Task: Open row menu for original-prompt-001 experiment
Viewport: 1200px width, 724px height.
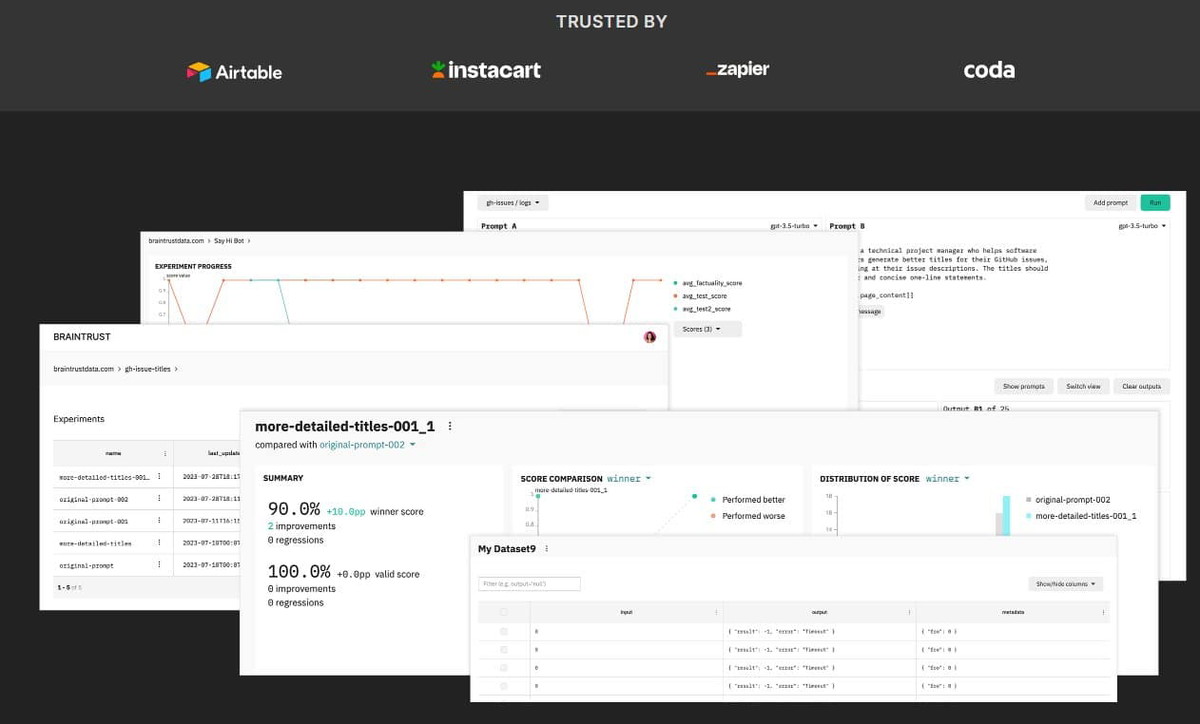Action: tap(159, 521)
